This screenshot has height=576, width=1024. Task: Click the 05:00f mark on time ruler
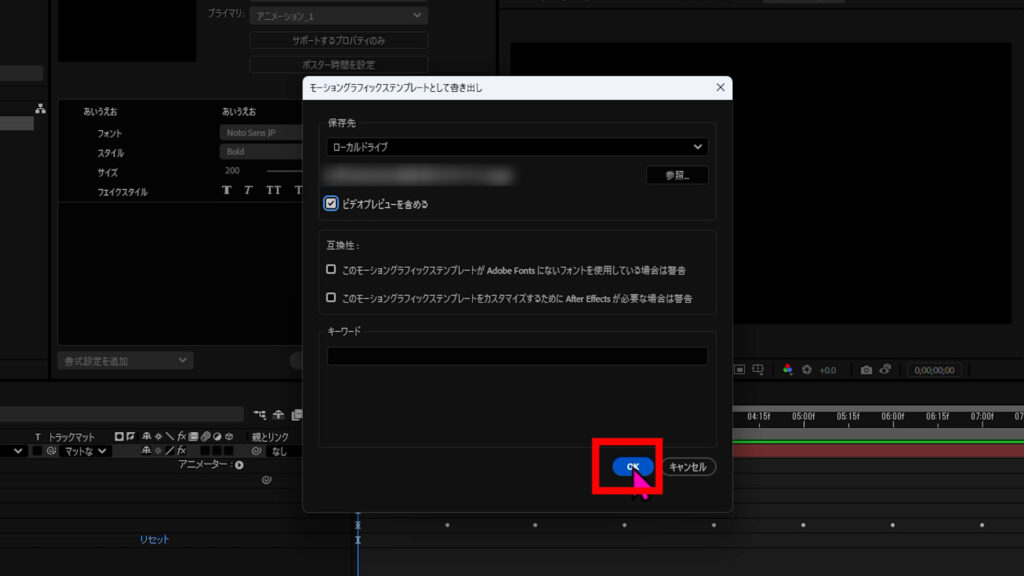(803, 416)
